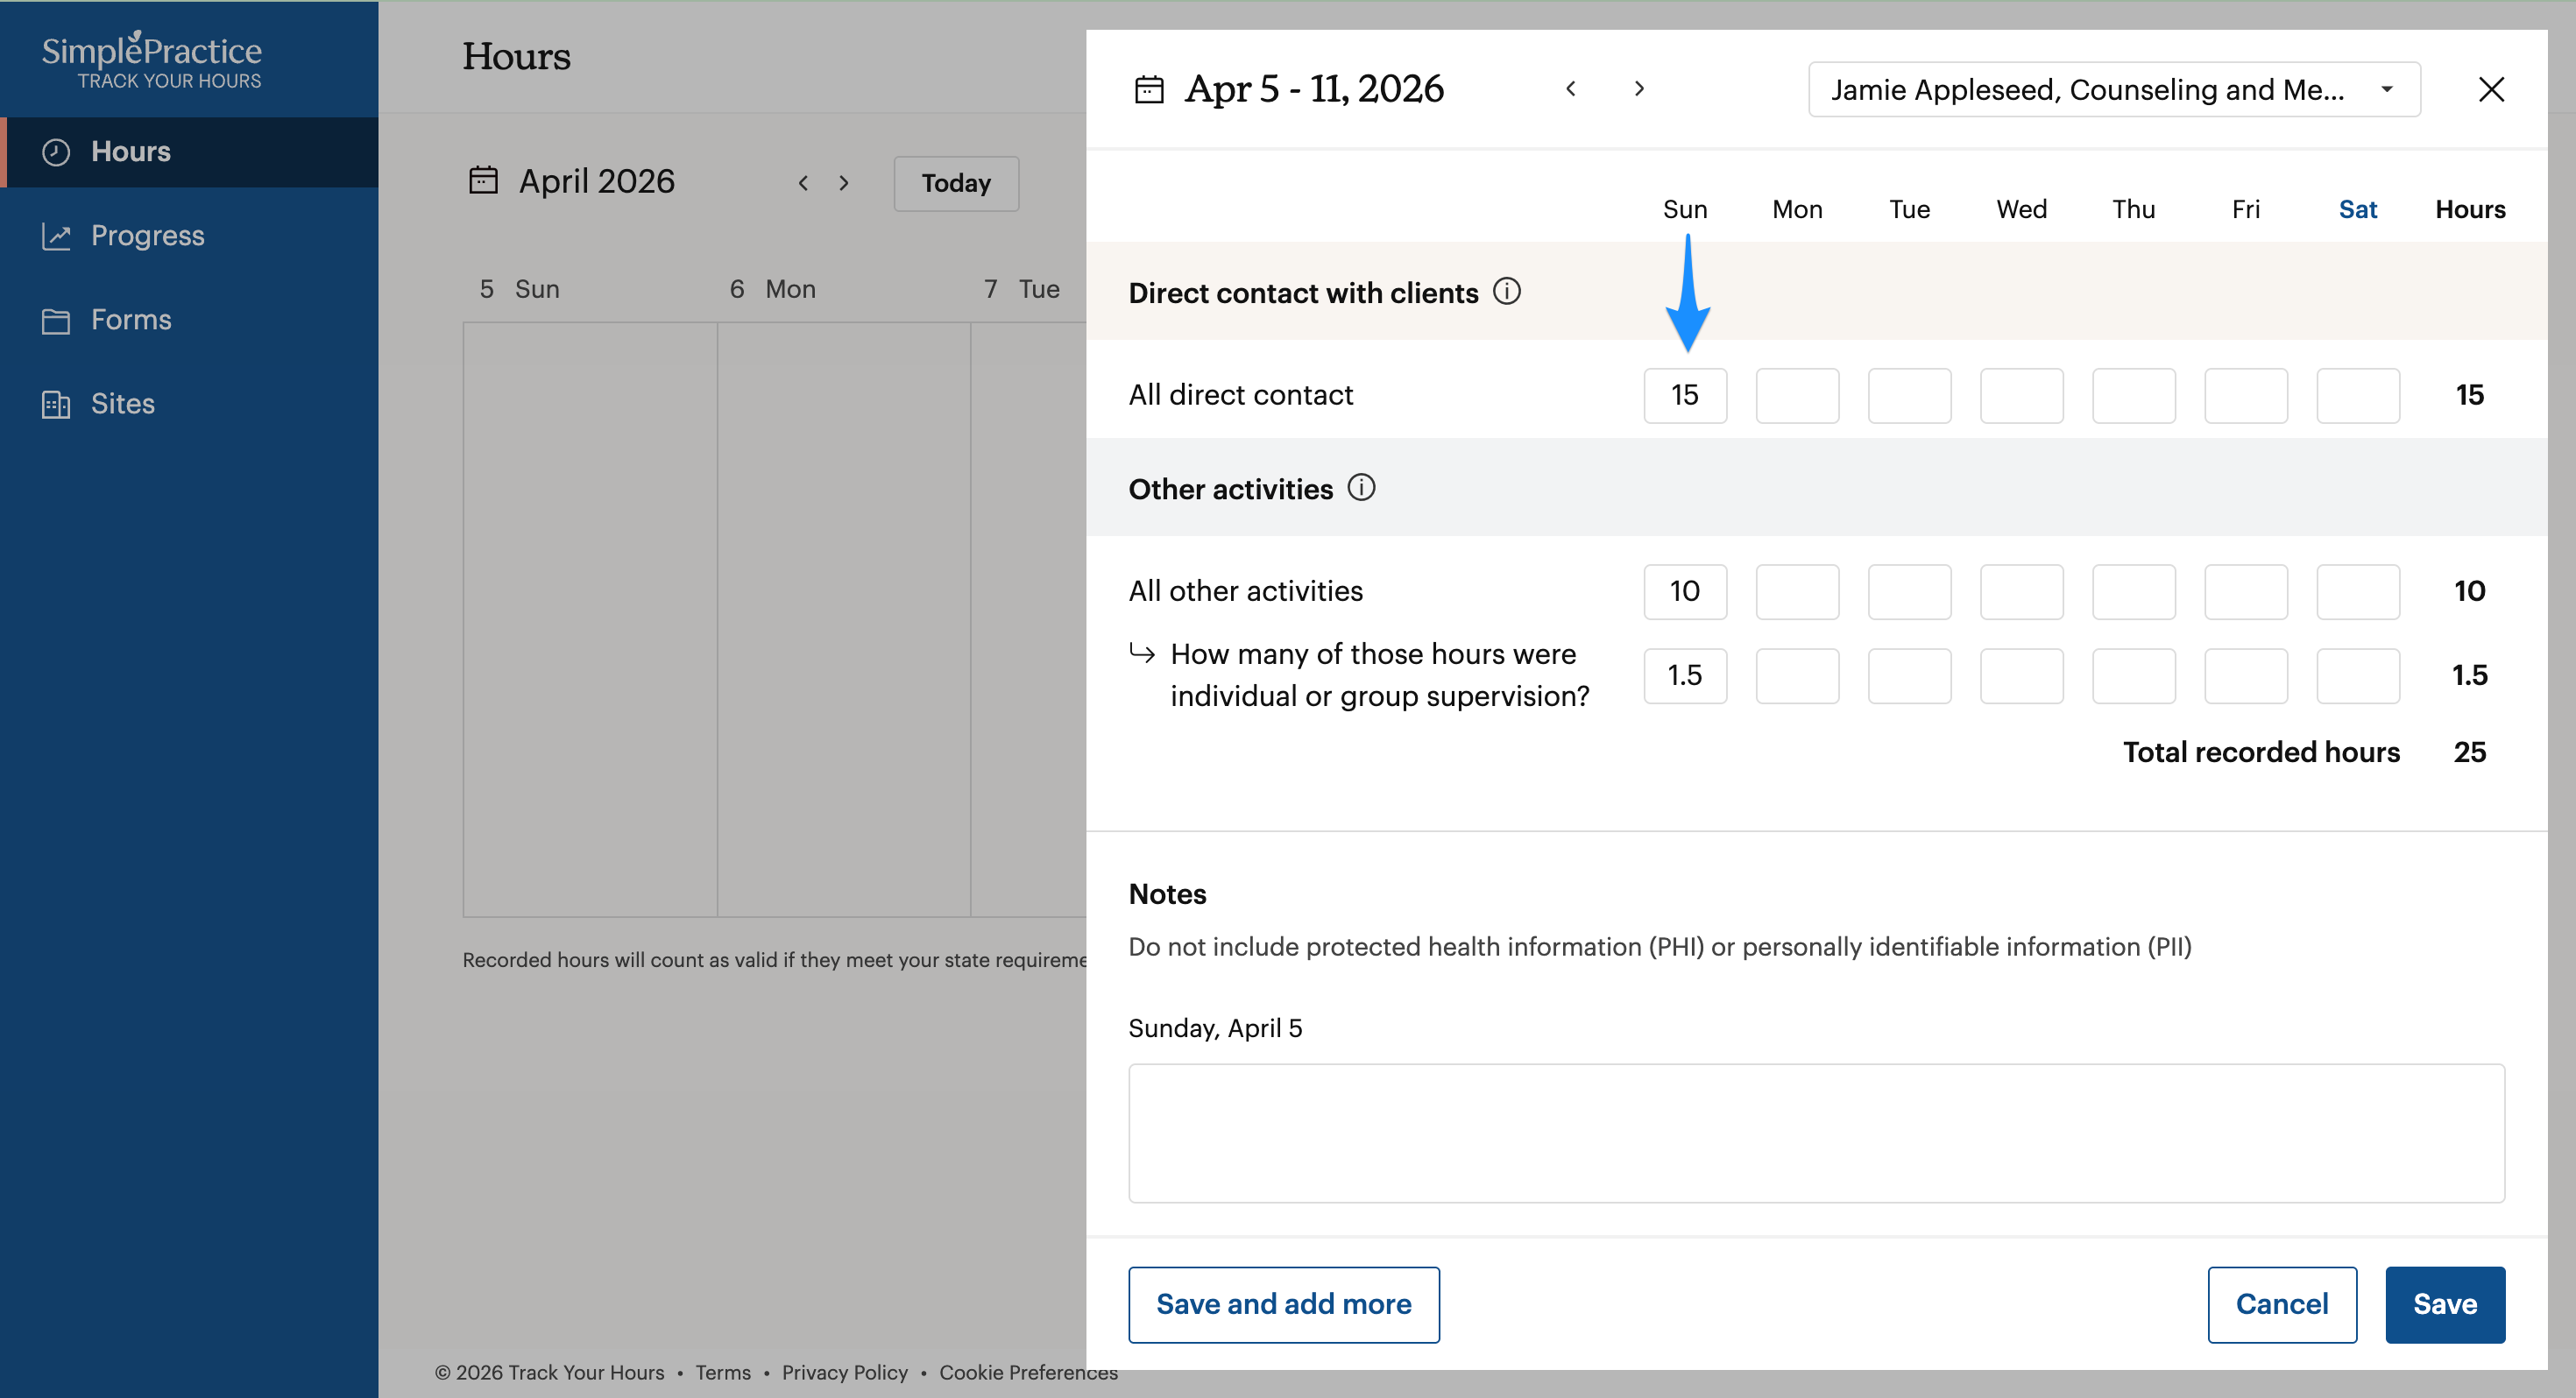Click the Sunday, April 5 notes box
This screenshot has width=2576, height=1398.
pos(1816,1133)
